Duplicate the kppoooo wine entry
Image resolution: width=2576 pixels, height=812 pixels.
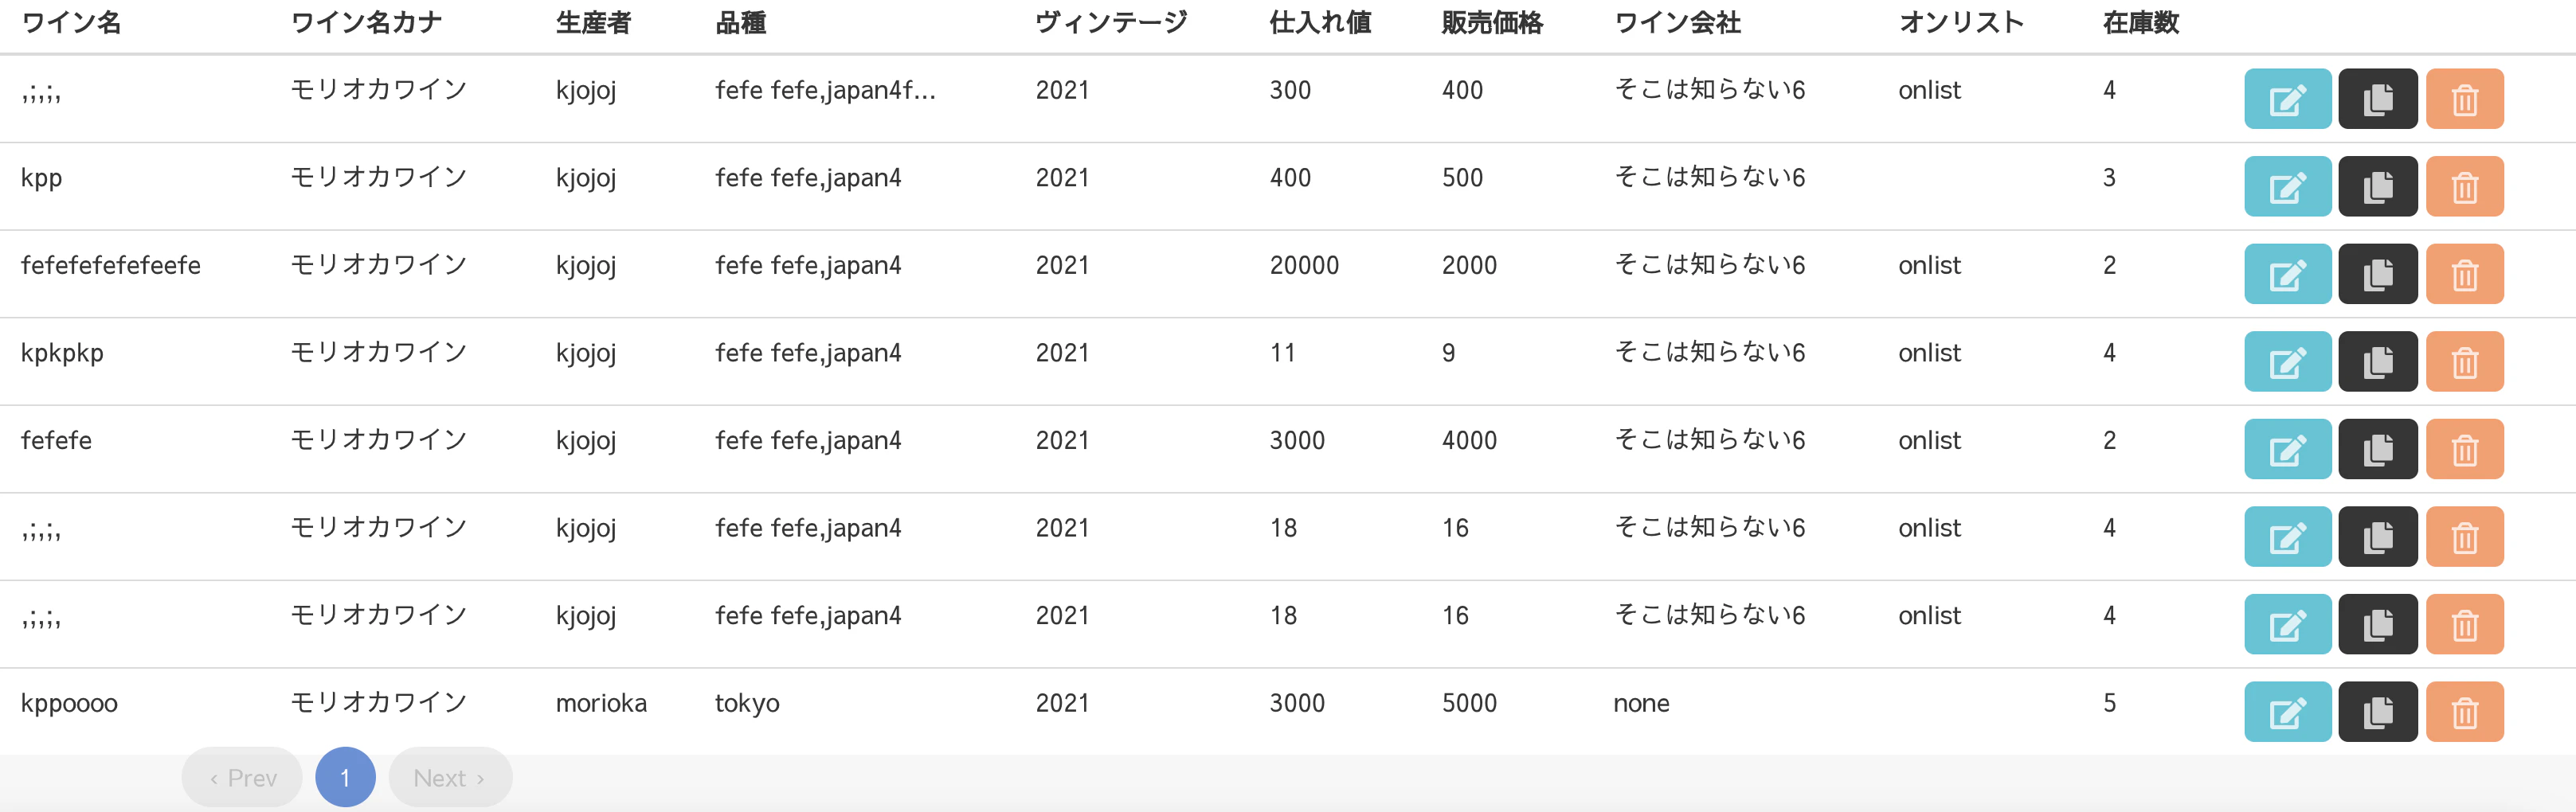pos(2378,711)
